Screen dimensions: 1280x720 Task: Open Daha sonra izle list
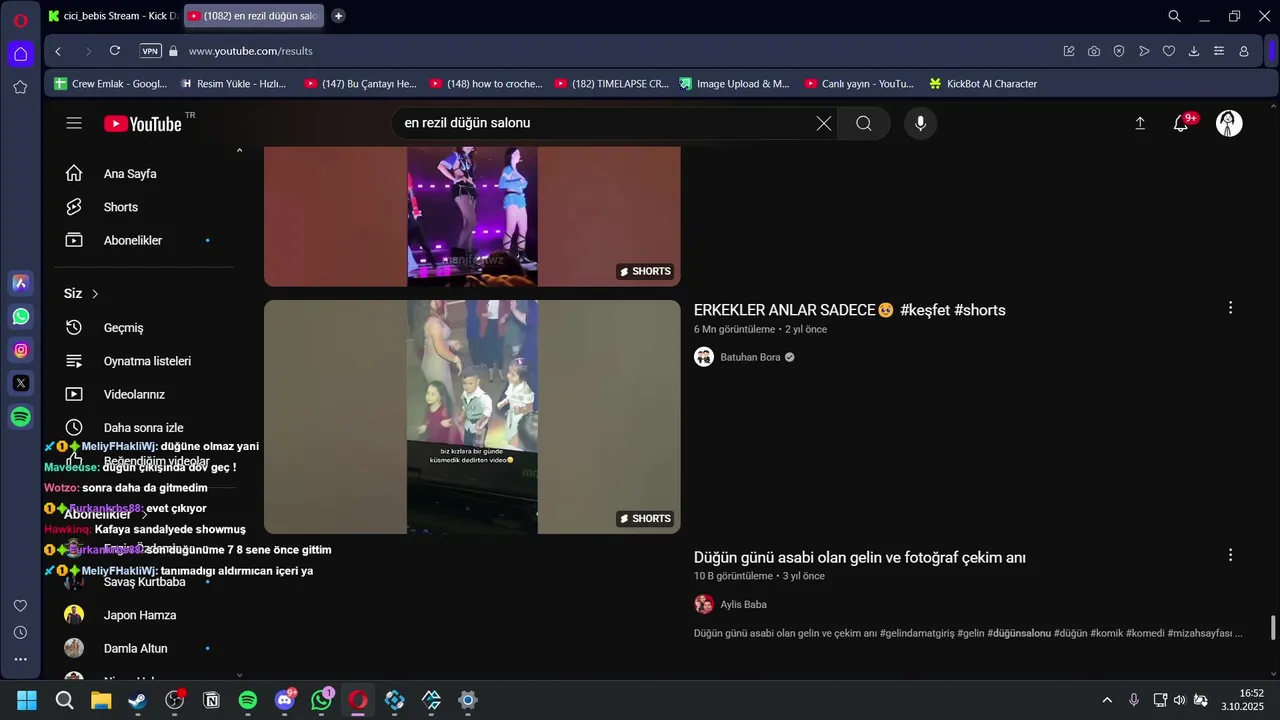[x=143, y=427]
